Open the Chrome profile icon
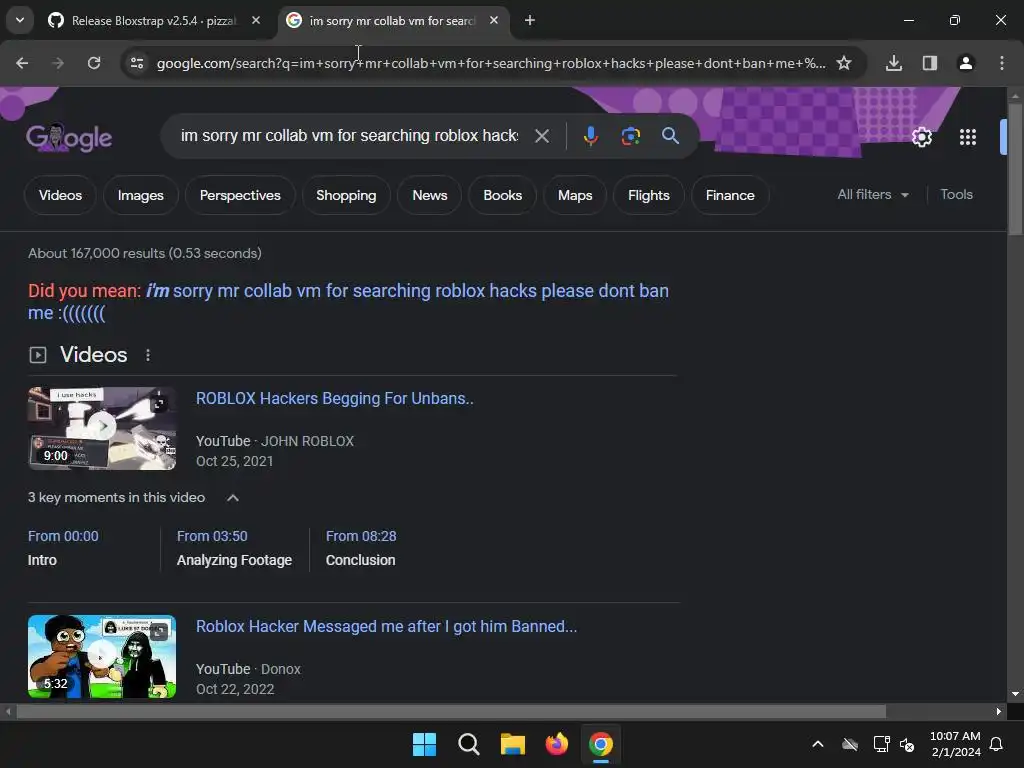 [x=966, y=63]
